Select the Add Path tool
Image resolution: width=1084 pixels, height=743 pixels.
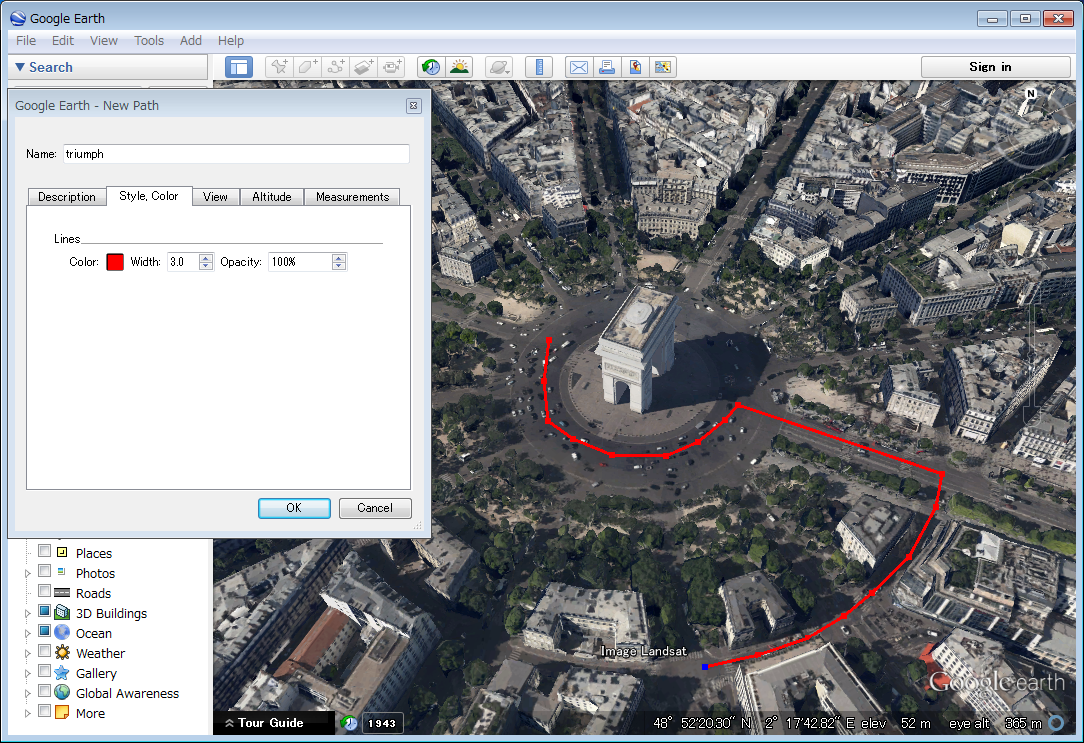pyautogui.click(x=336, y=67)
